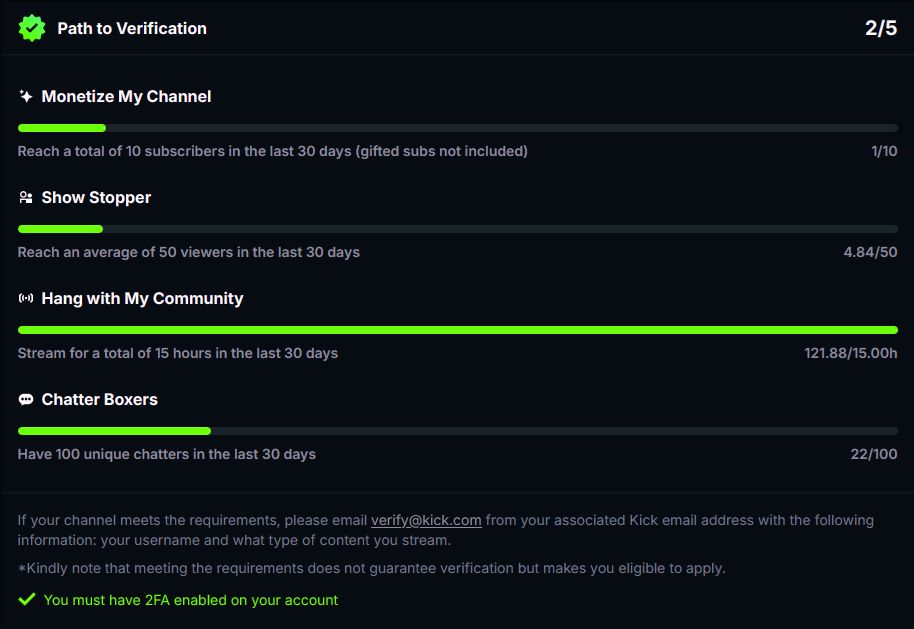Screen dimensions: 914x629
Task: Click the chat bubble icon beside Chatter Boxers
Action: point(26,400)
